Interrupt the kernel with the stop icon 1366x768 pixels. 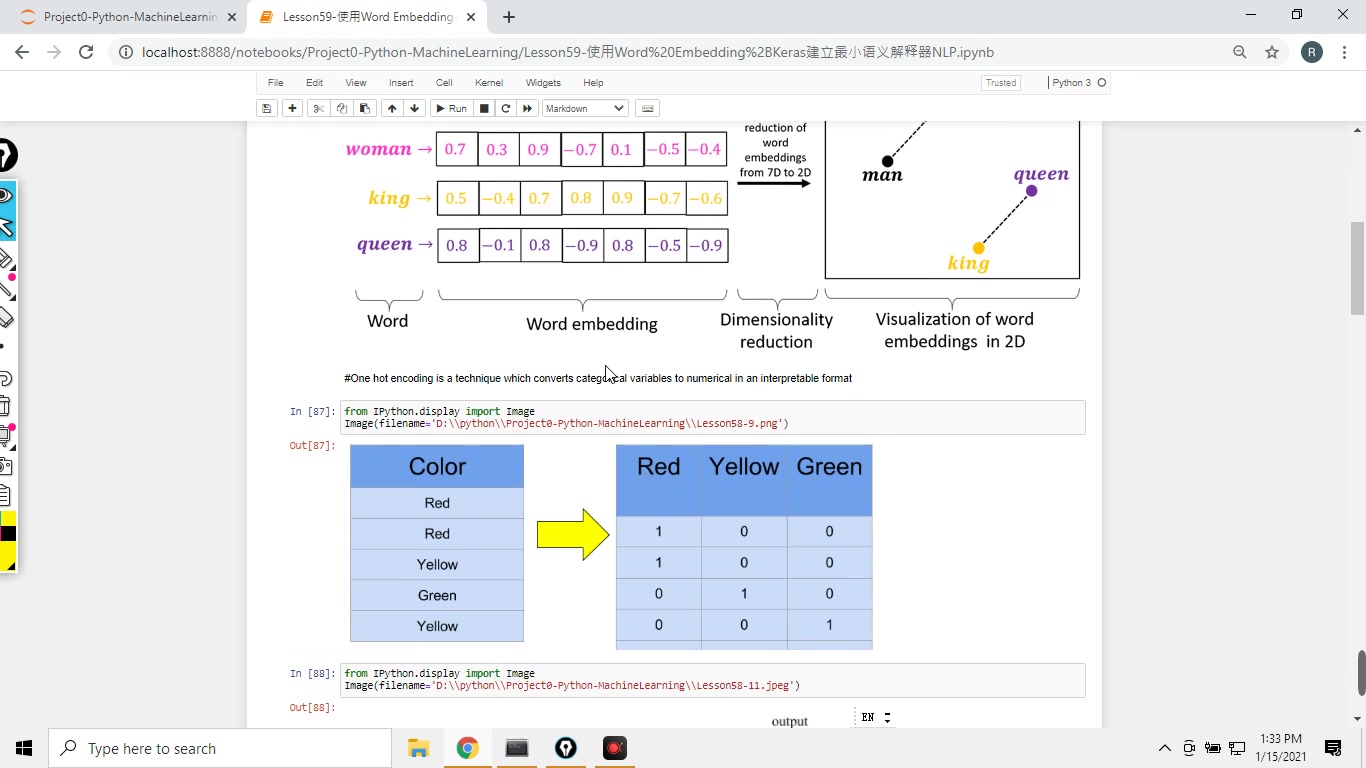point(485,108)
